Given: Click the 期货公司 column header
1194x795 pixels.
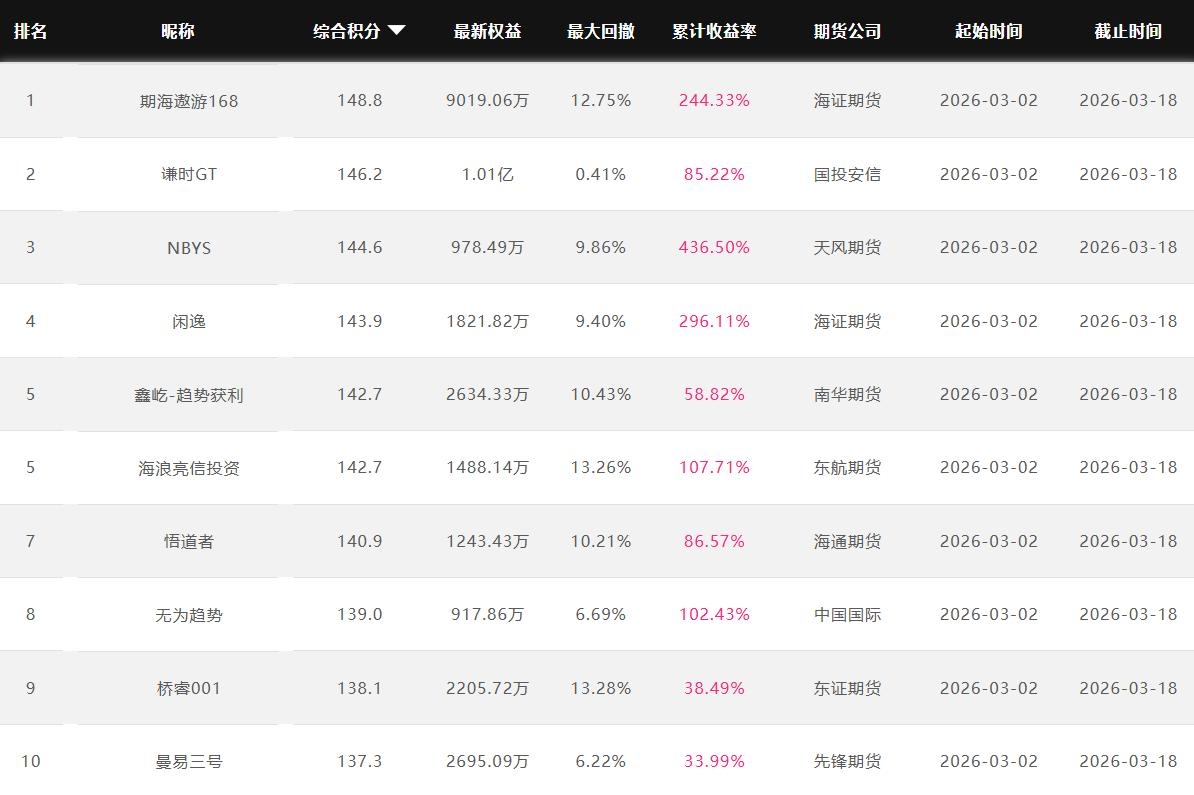Looking at the screenshot, I should click(847, 31).
